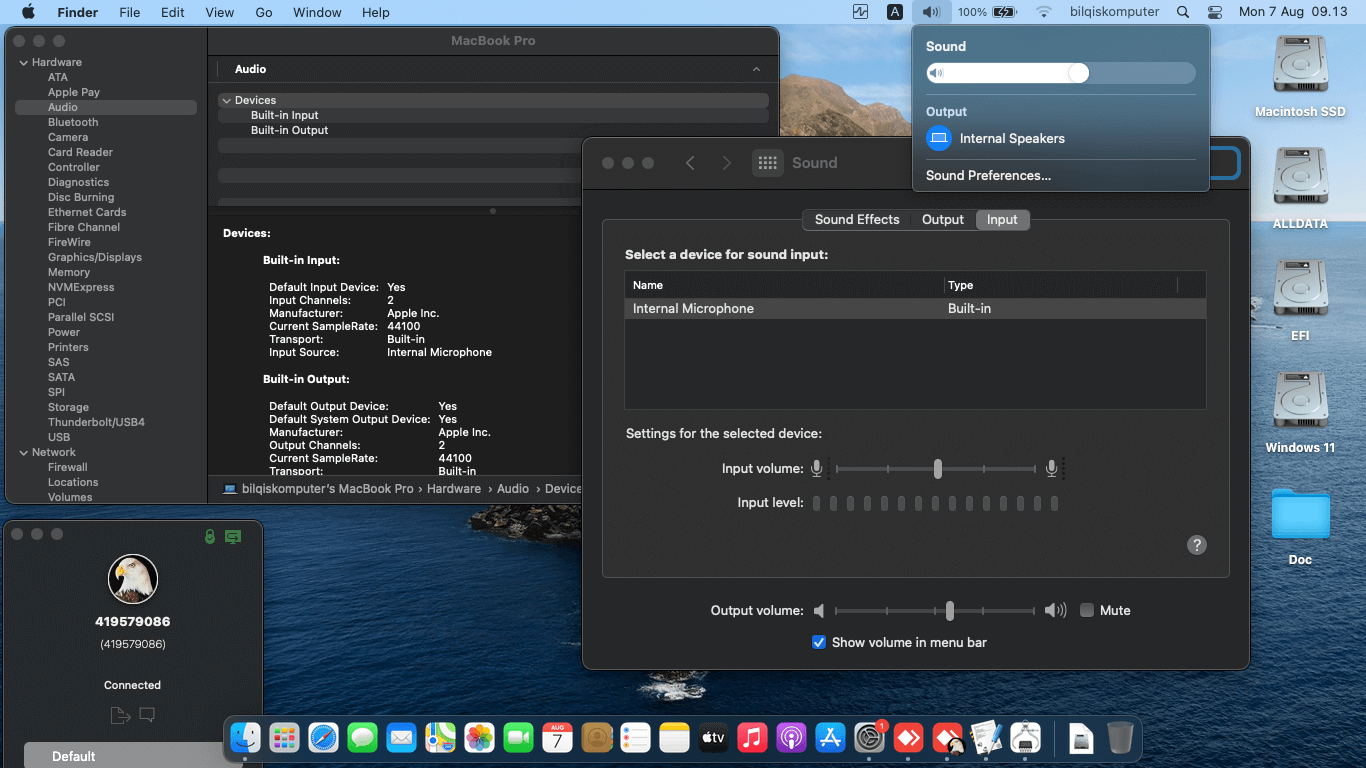Open the Window menu
1366x768 pixels.
[x=317, y=12]
